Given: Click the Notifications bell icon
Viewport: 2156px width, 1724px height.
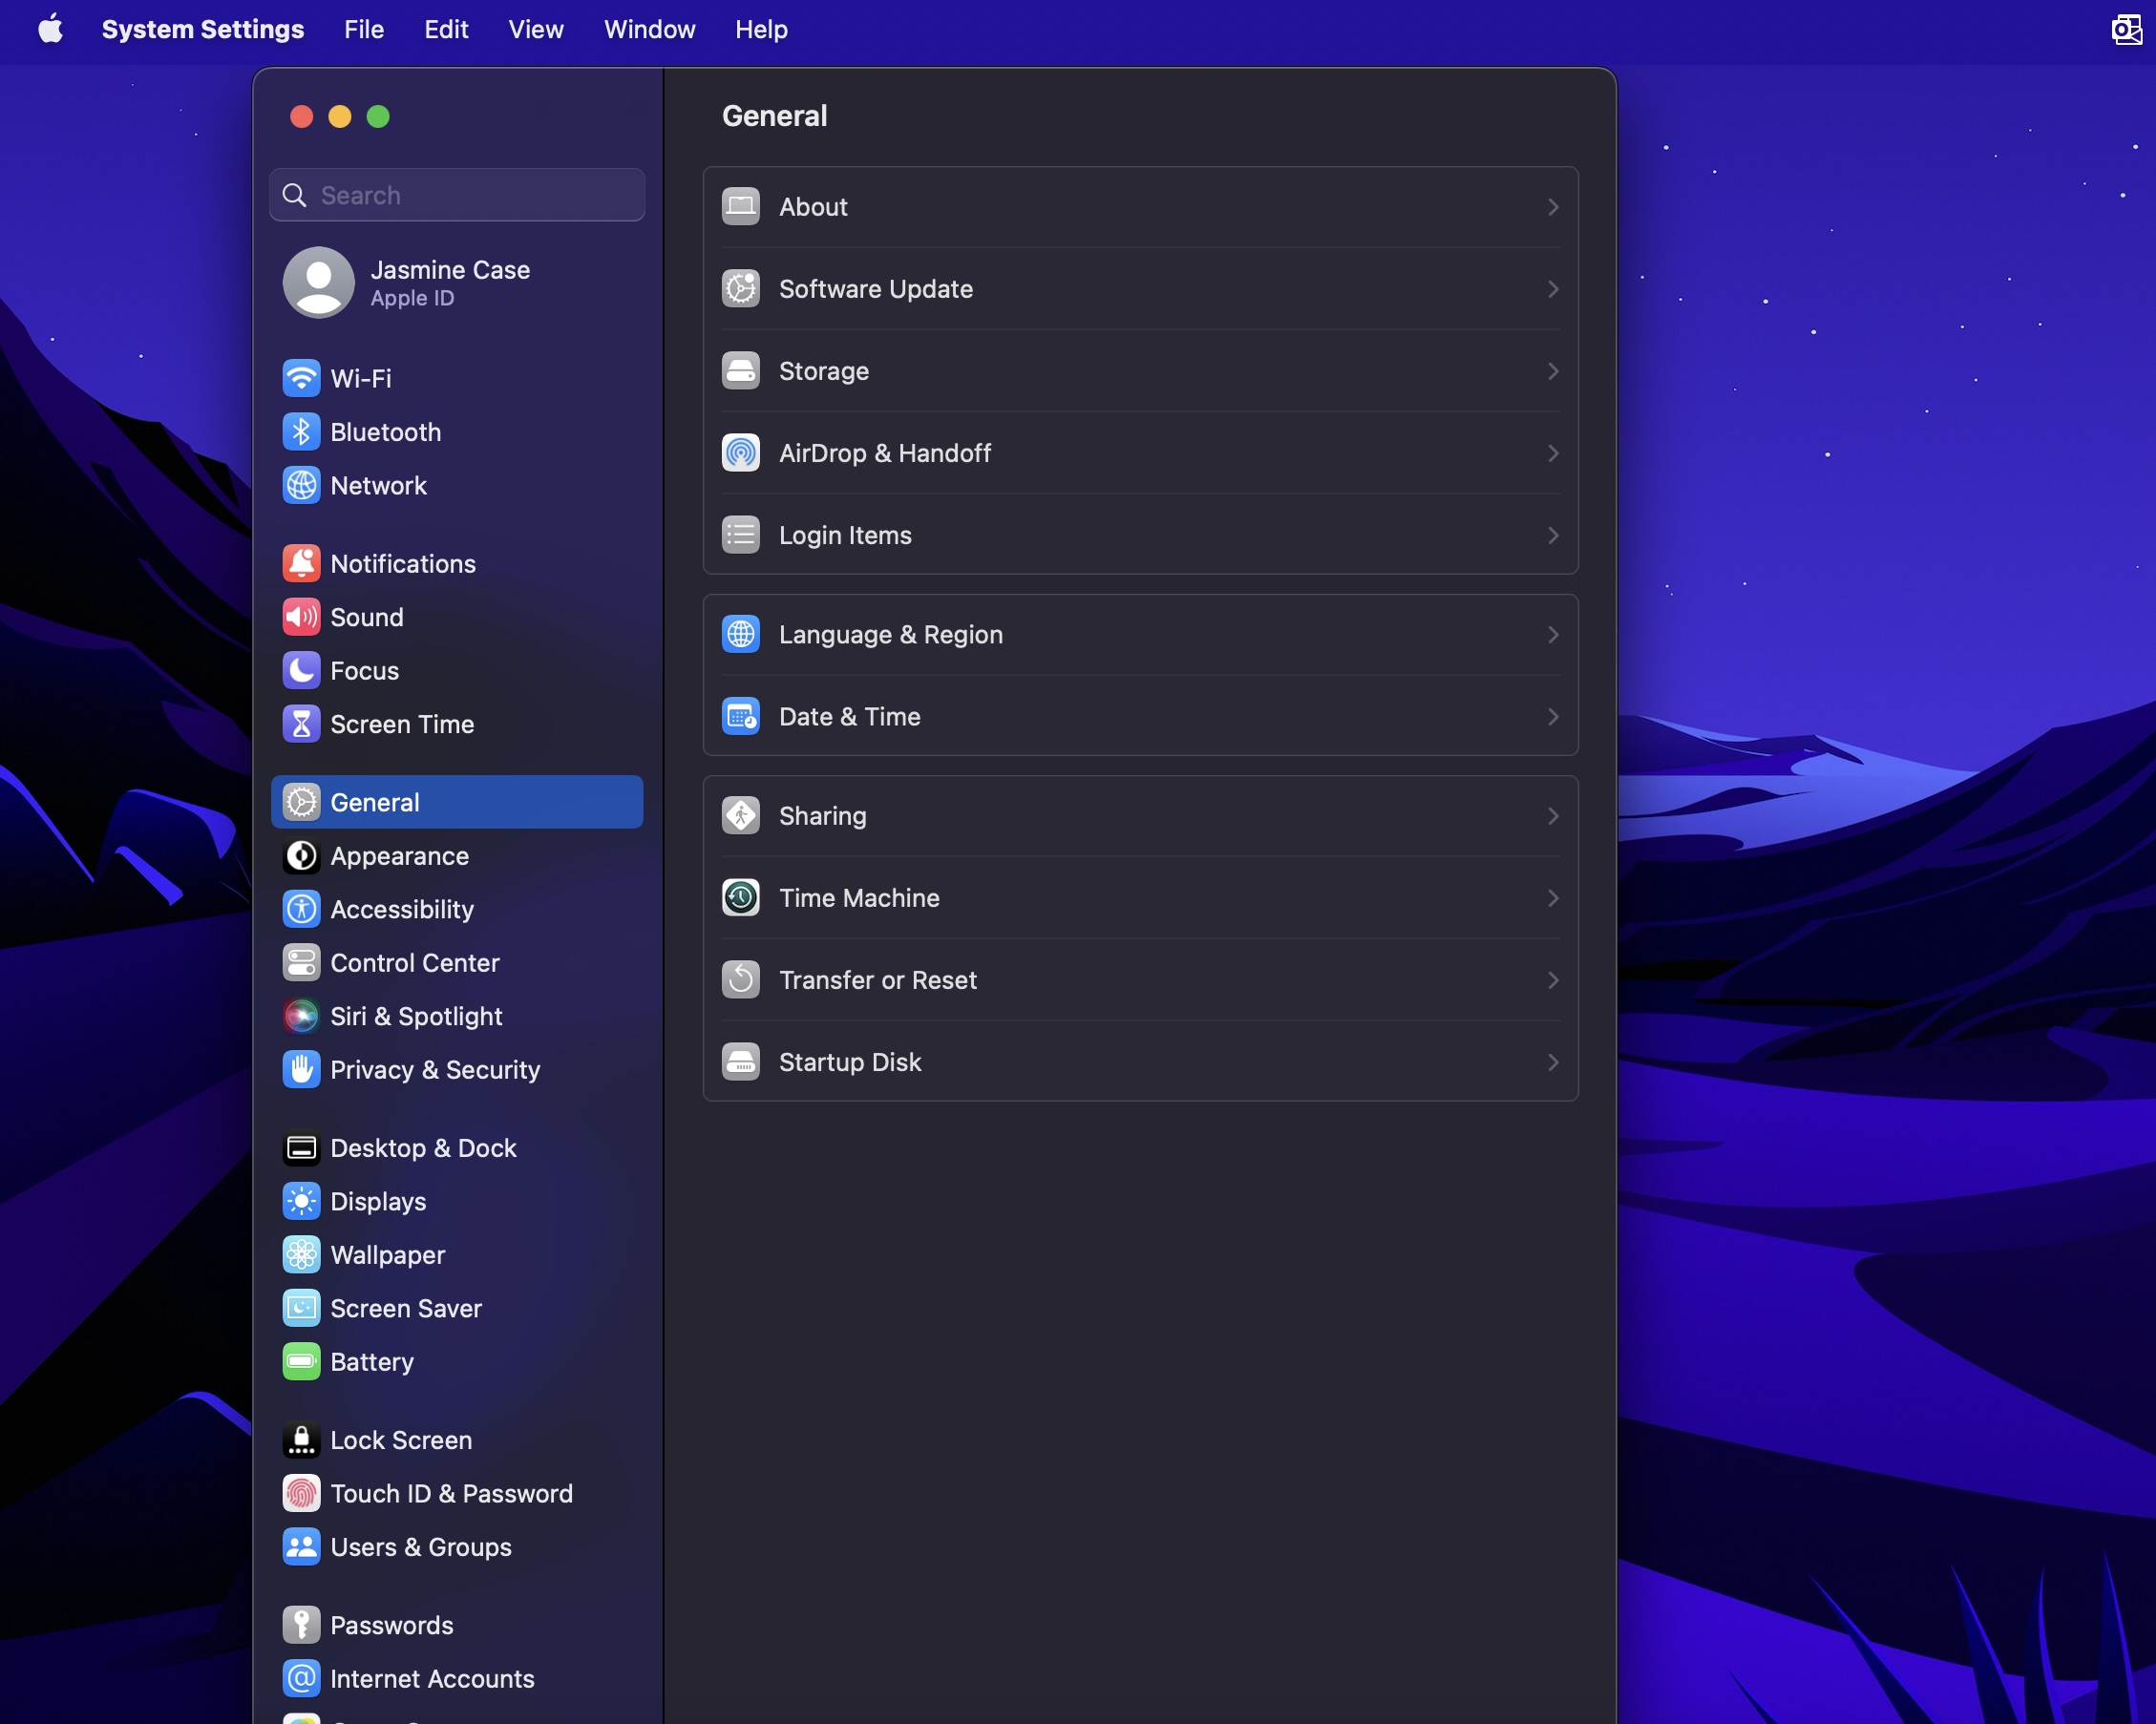Looking at the screenshot, I should (301, 563).
